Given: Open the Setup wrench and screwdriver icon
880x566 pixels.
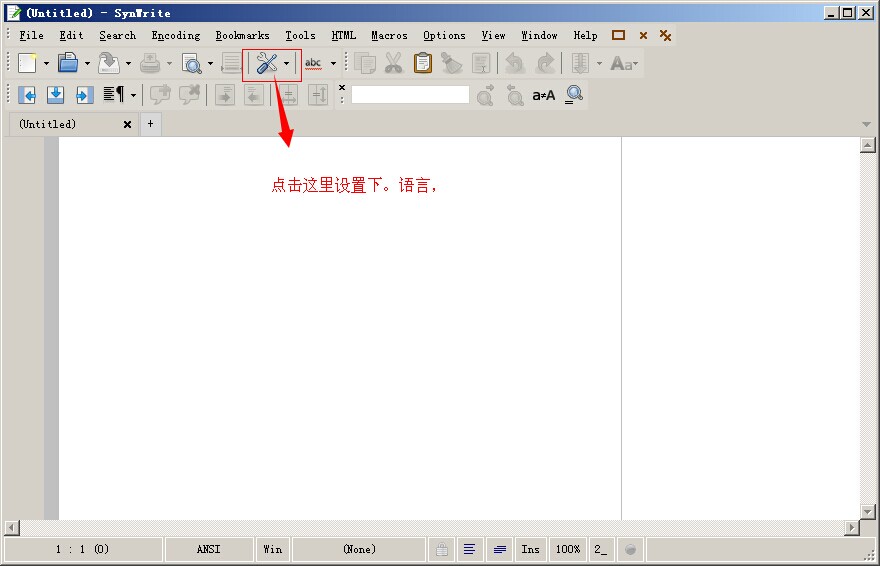Looking at the screenshot, I should pos(267,63).
